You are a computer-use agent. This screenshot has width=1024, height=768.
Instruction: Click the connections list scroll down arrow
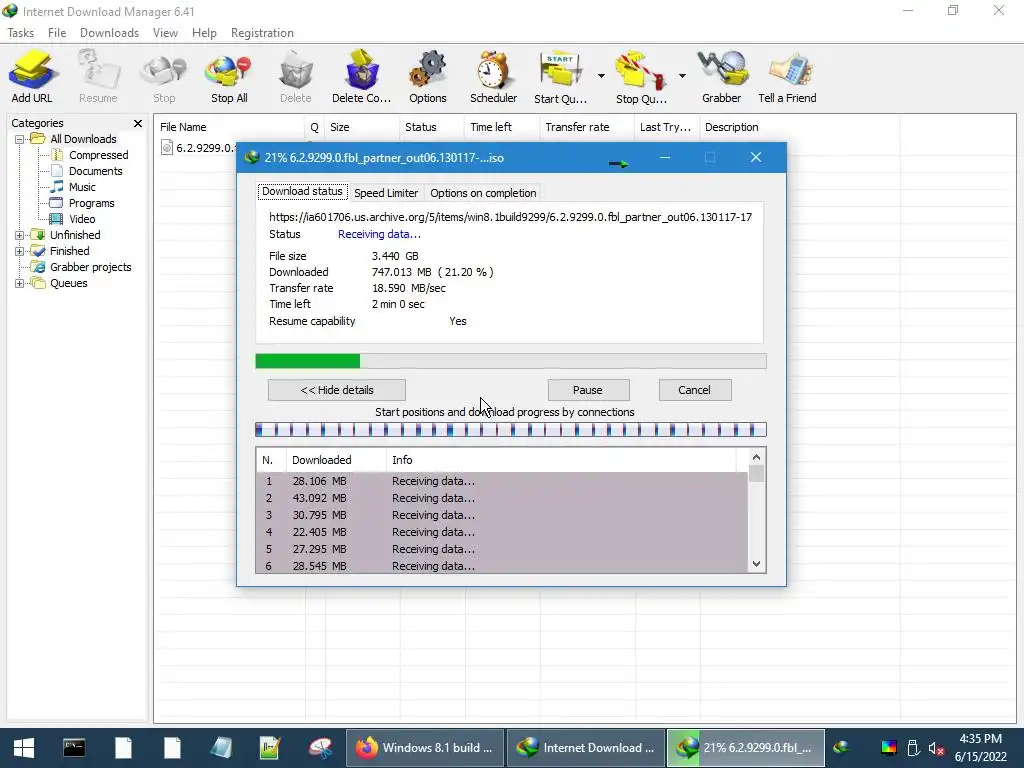pyautogui.click(x=756, y=564)
